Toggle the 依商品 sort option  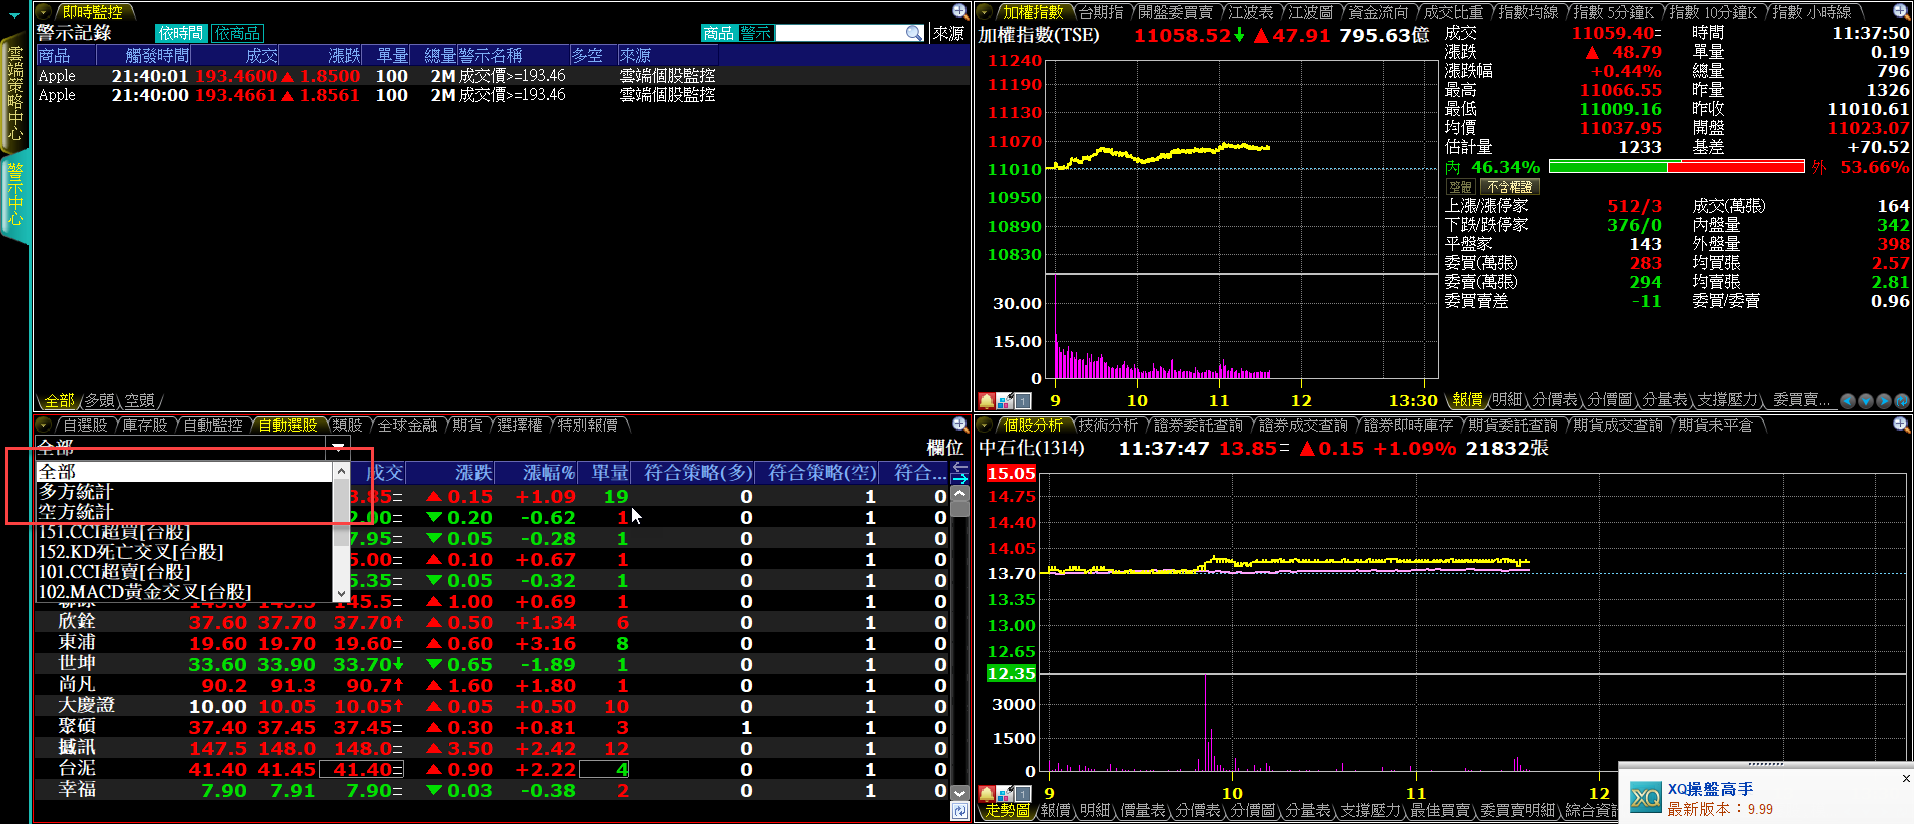[x=237, y=34]
